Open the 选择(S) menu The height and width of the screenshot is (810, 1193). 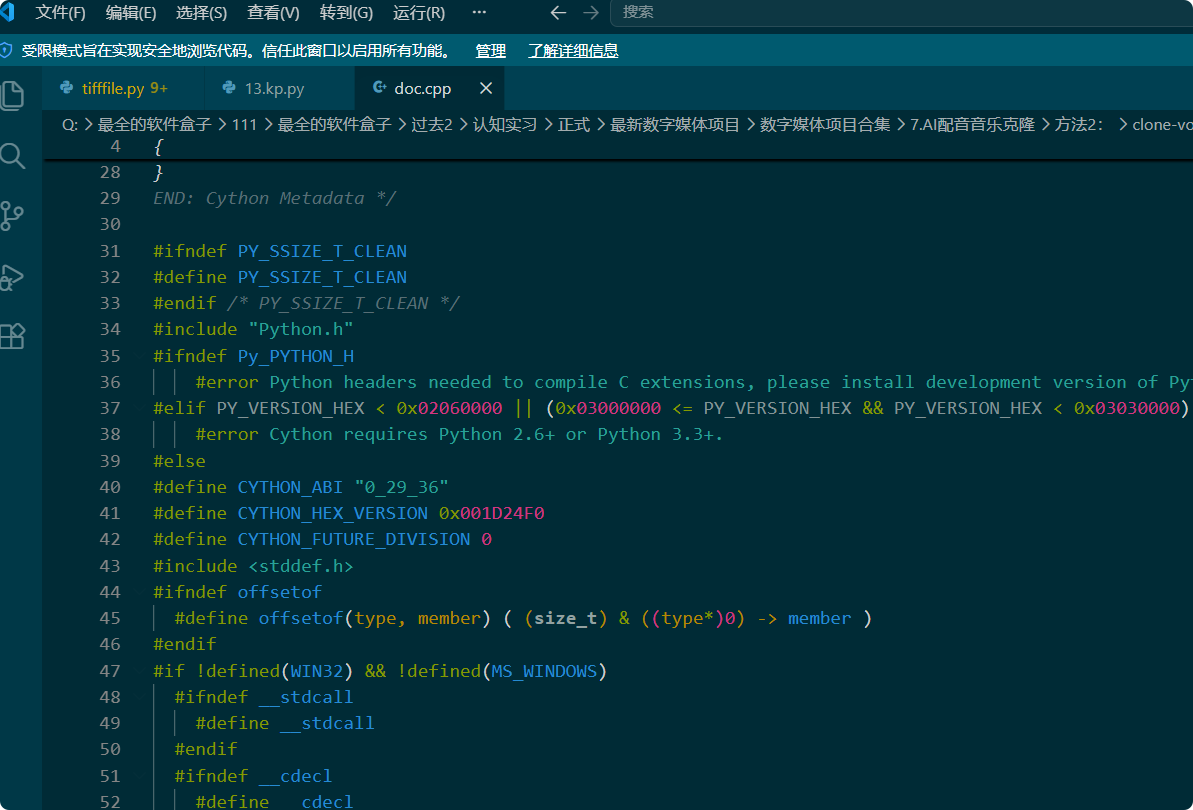click(201, 13)
